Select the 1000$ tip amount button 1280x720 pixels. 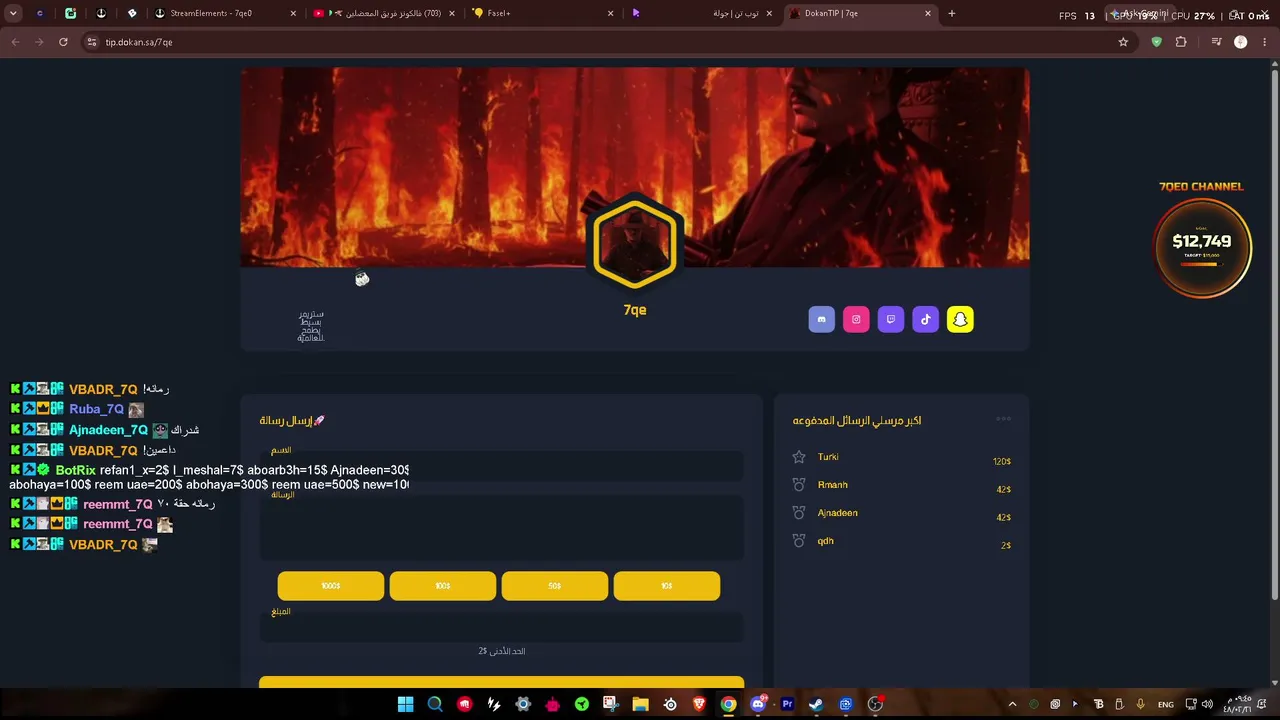tap(331, 586)
